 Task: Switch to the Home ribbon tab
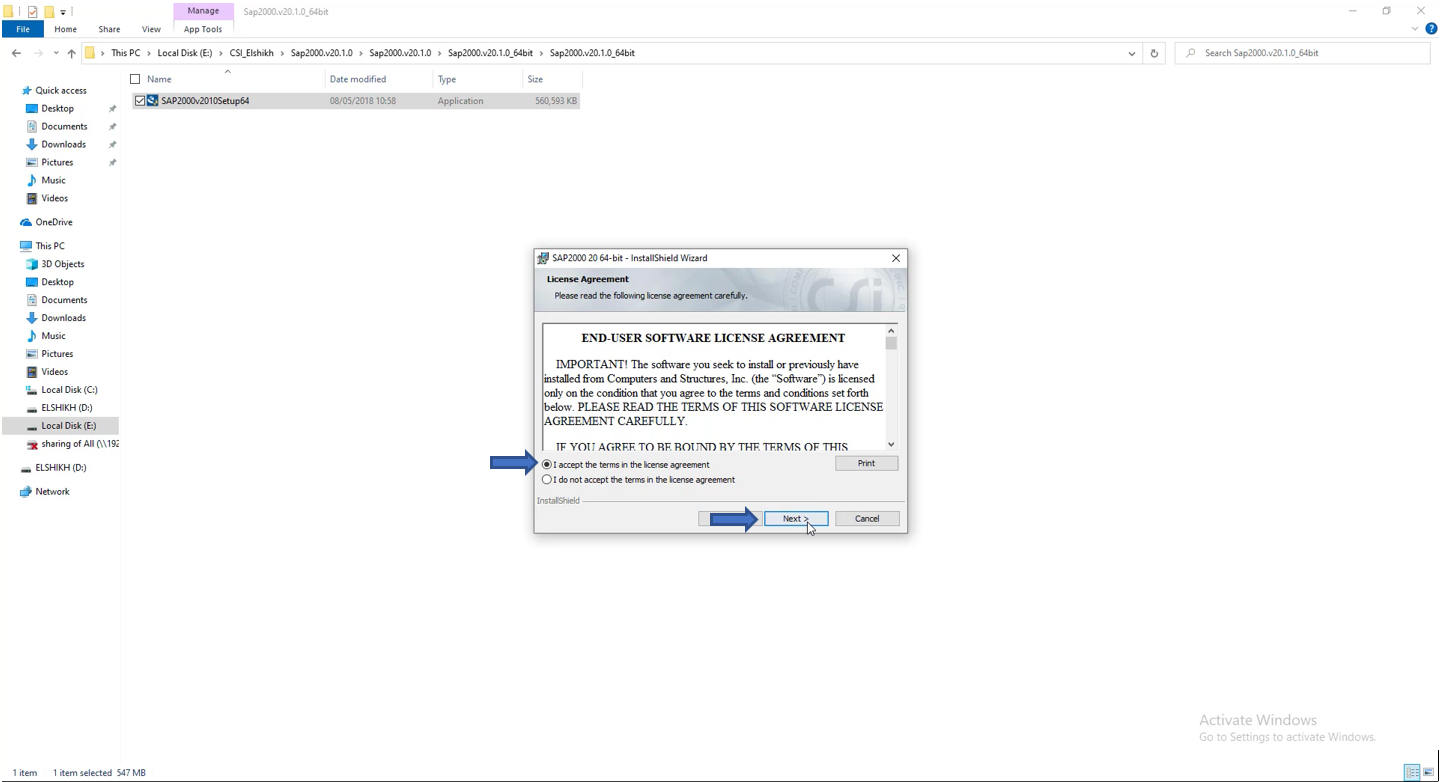[x=65, y=29]
